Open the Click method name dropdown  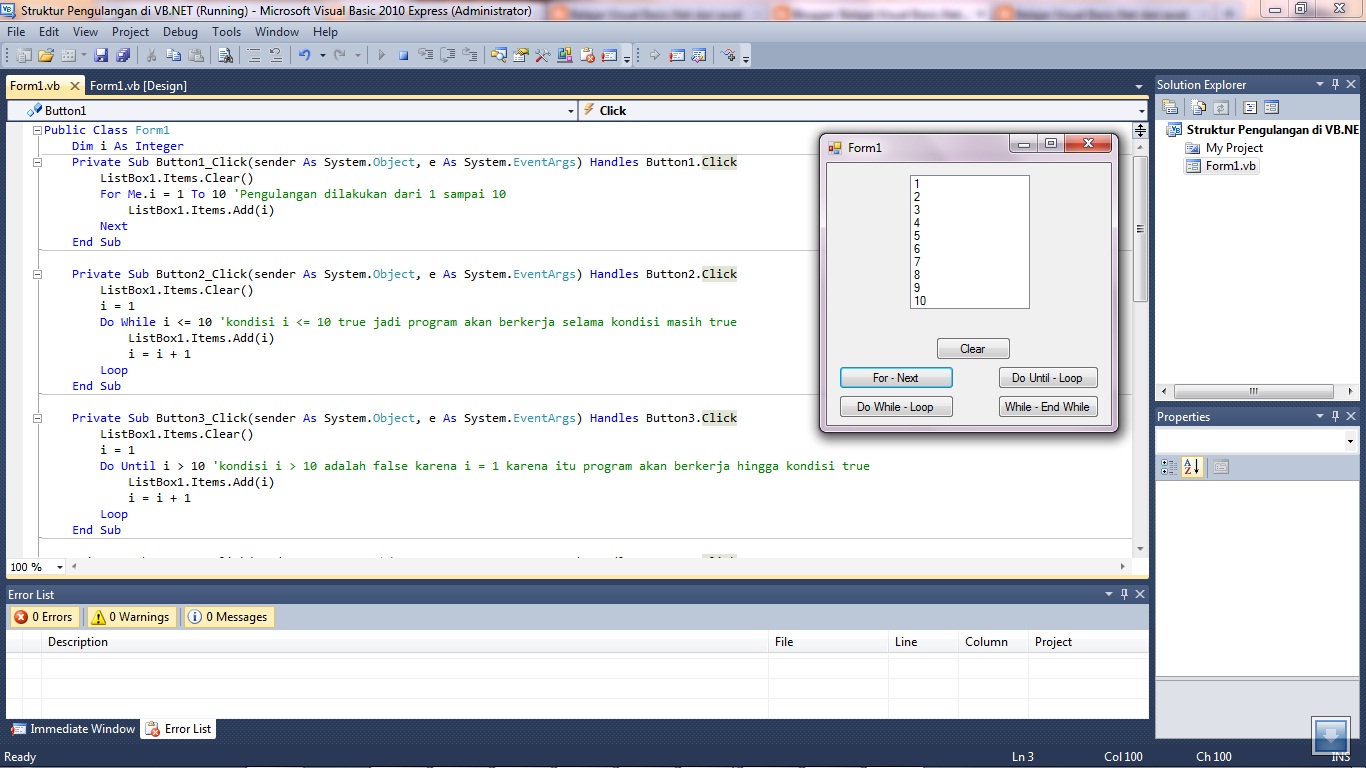click(x=1141, y=111)
